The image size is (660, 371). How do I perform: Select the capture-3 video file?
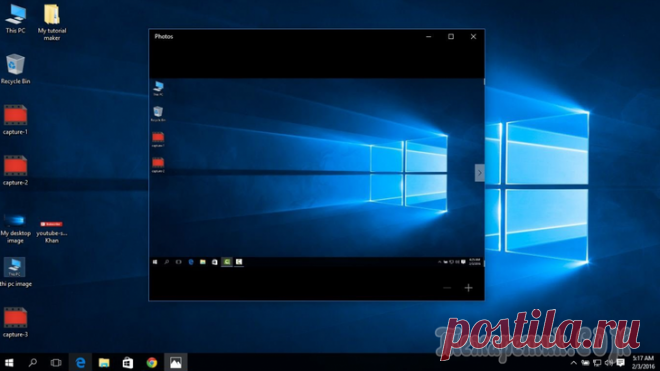pyautogui.click(x=16, y=322)
